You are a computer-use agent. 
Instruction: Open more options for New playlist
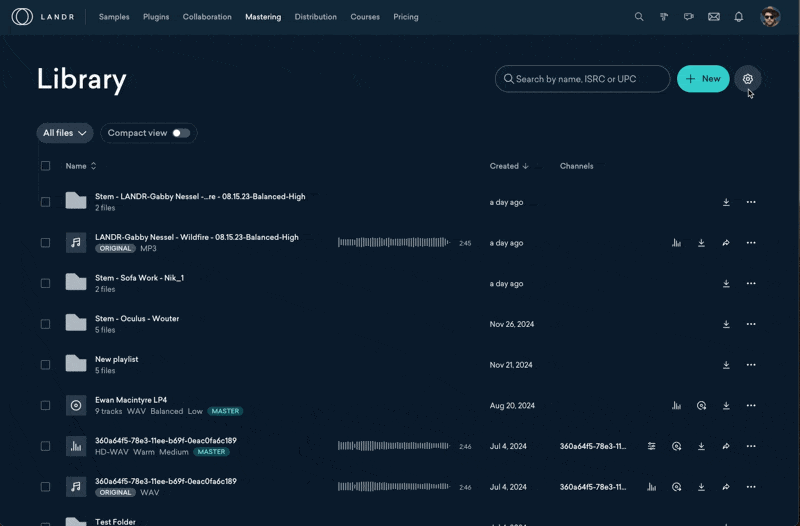751,365
